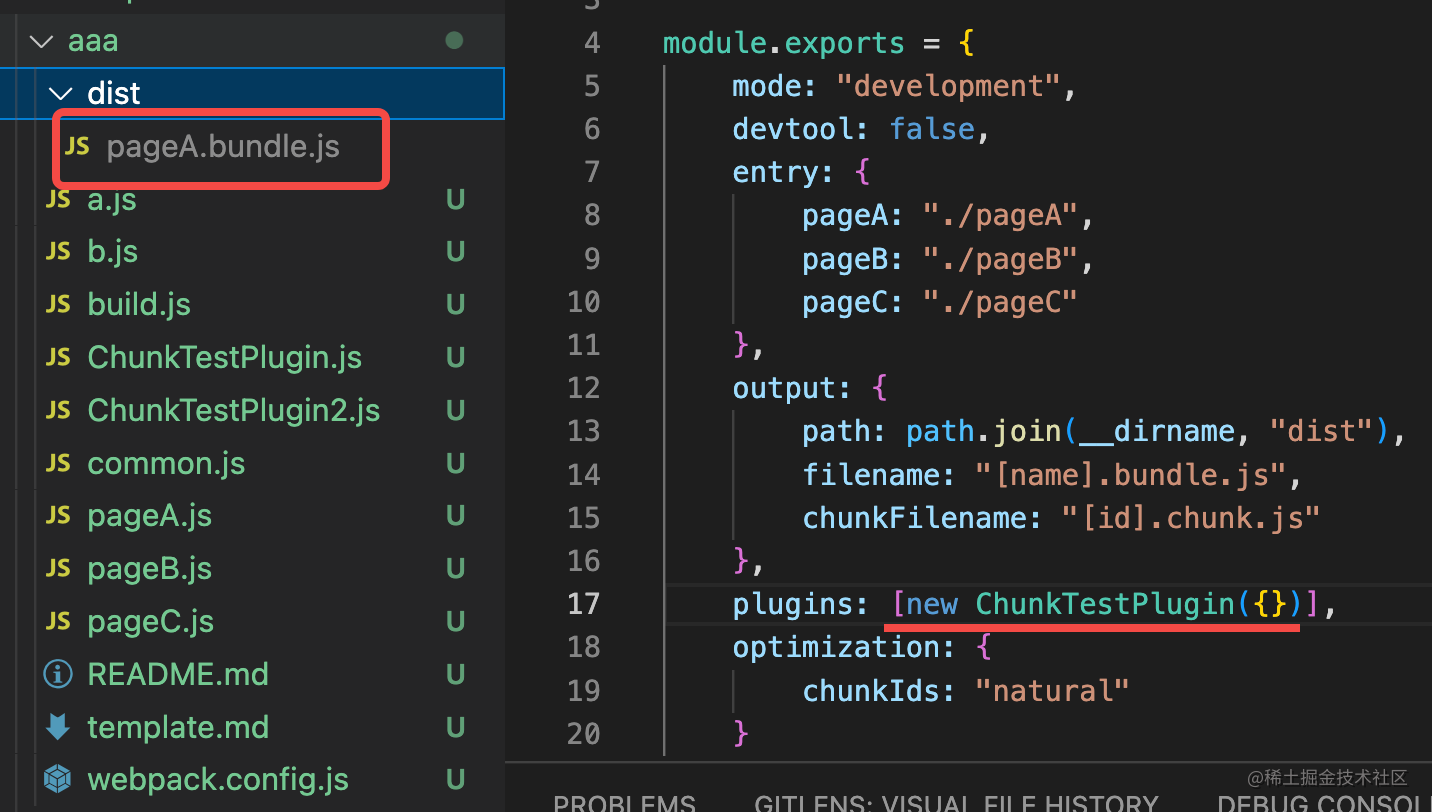Click ChunkTestPlugin in the plugins line
Viewport: 1432px width, 812px height.
(1105, 604)
